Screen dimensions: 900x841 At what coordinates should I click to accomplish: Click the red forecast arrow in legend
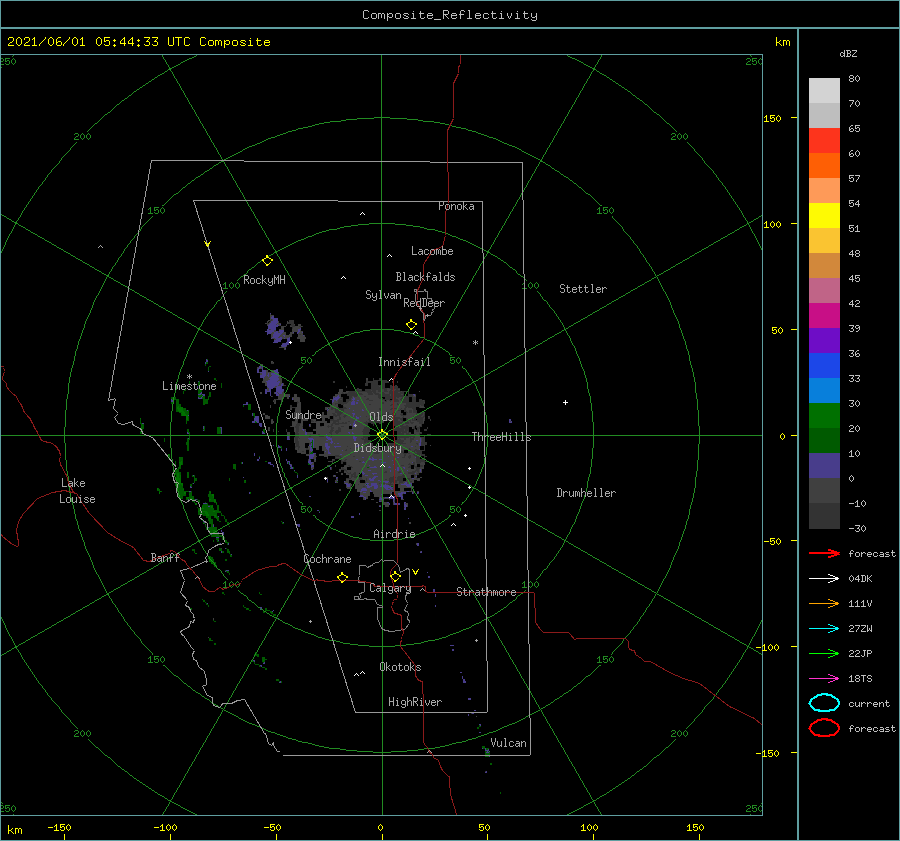(824, 553)
